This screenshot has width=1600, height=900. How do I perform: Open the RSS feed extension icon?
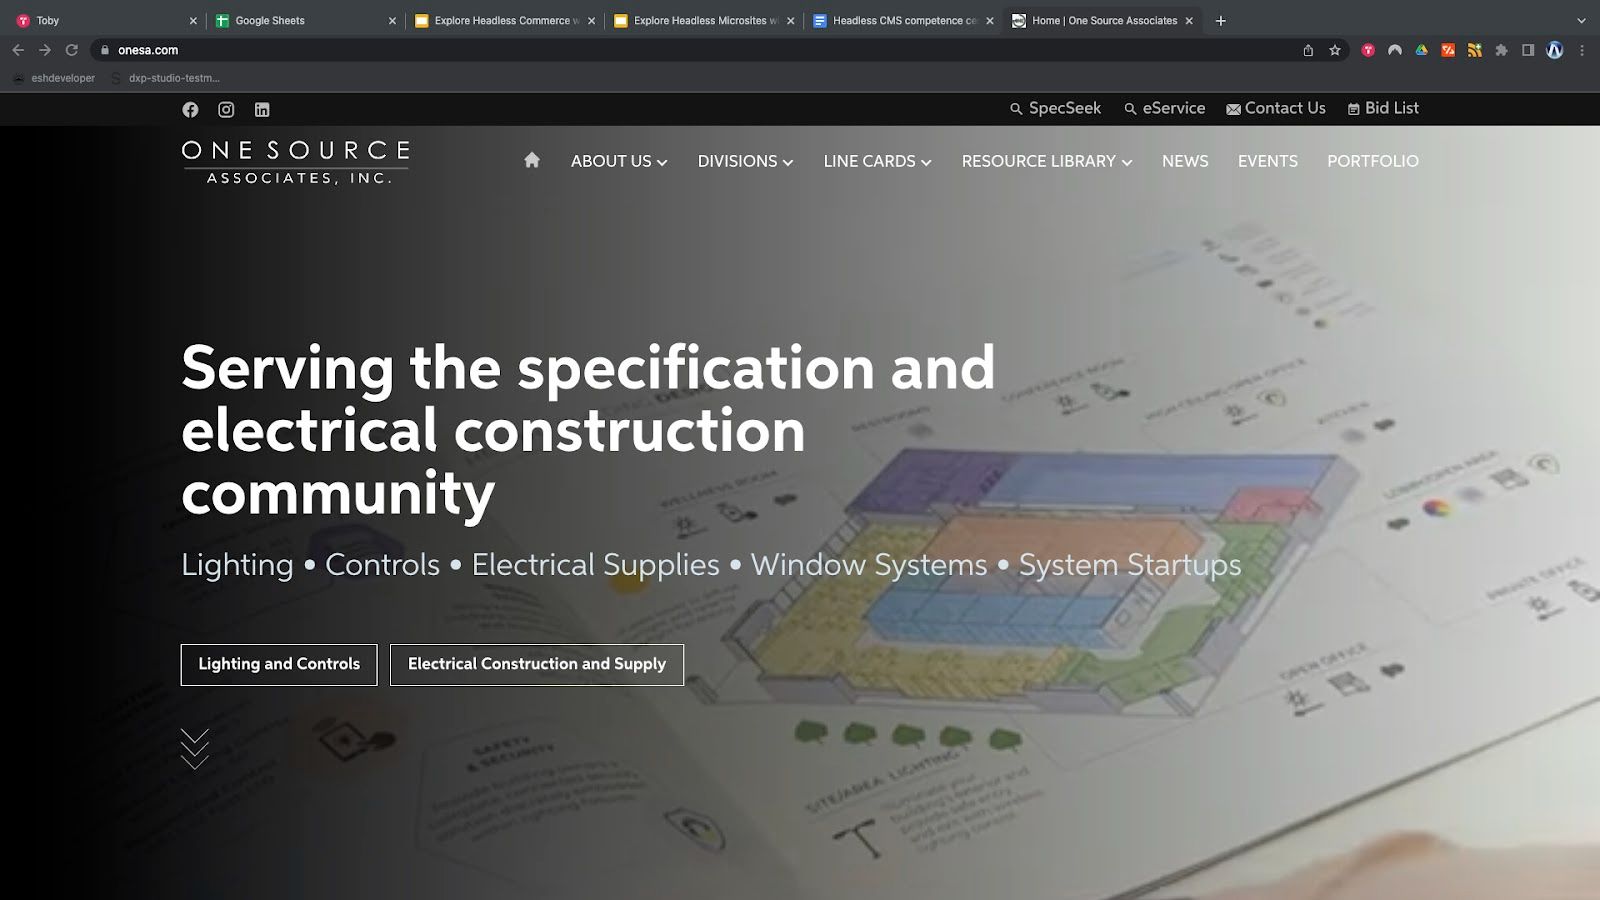coord(1475,50)
